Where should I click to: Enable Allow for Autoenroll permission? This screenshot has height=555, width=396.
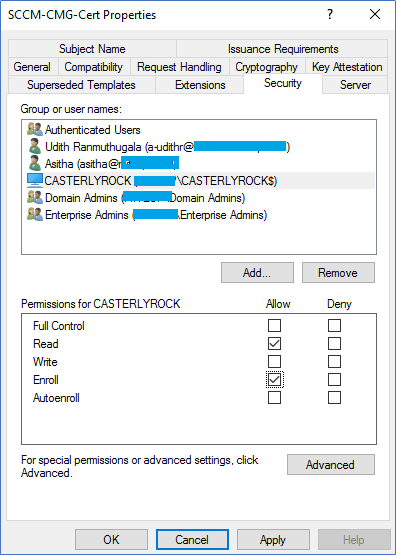point(274,398)
